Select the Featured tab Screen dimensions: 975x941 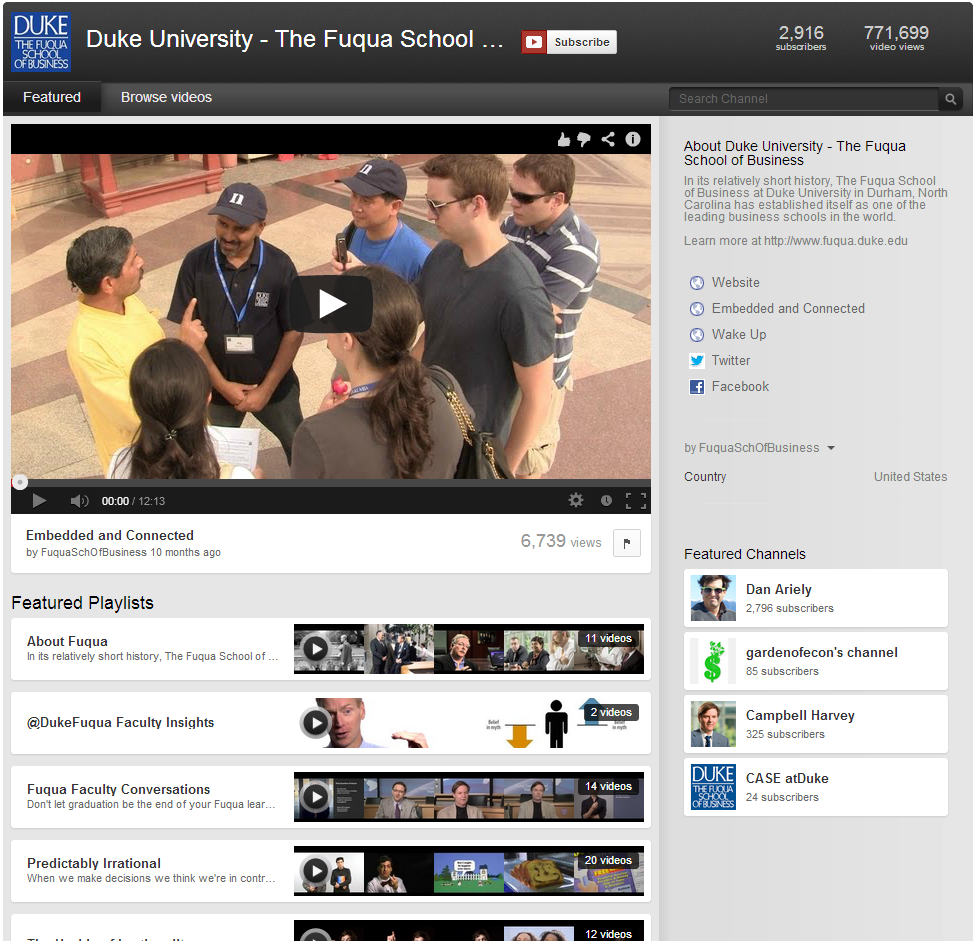52,97
